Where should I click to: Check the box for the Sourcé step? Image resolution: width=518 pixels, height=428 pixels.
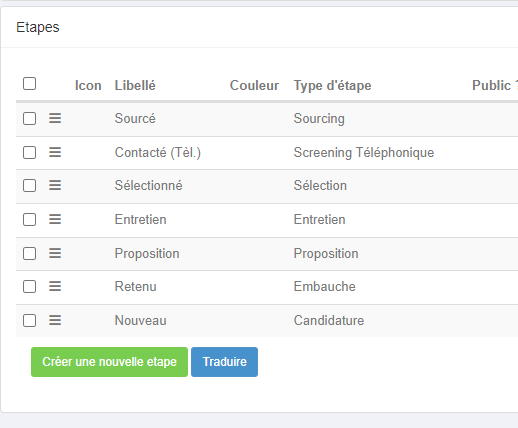[x=29, y=118]
